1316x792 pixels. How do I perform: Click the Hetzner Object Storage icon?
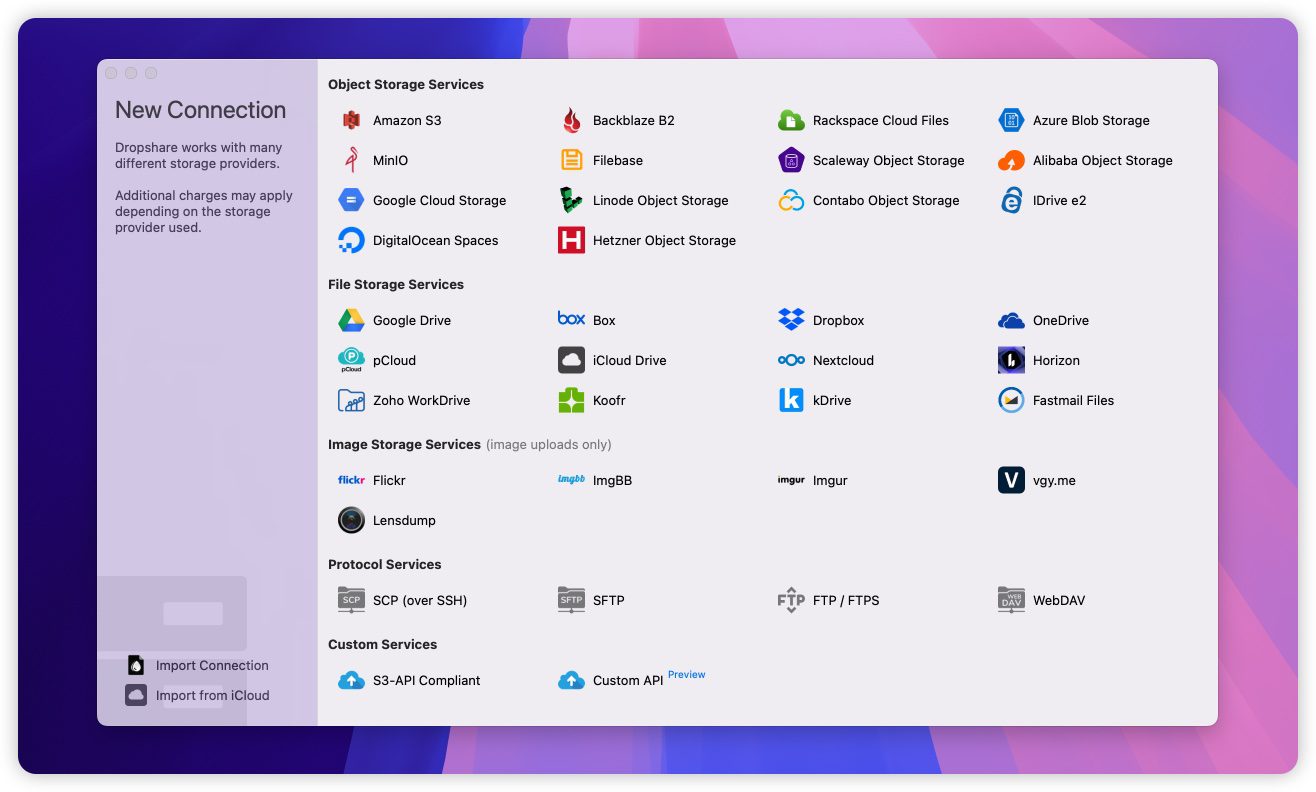(571, 240)
